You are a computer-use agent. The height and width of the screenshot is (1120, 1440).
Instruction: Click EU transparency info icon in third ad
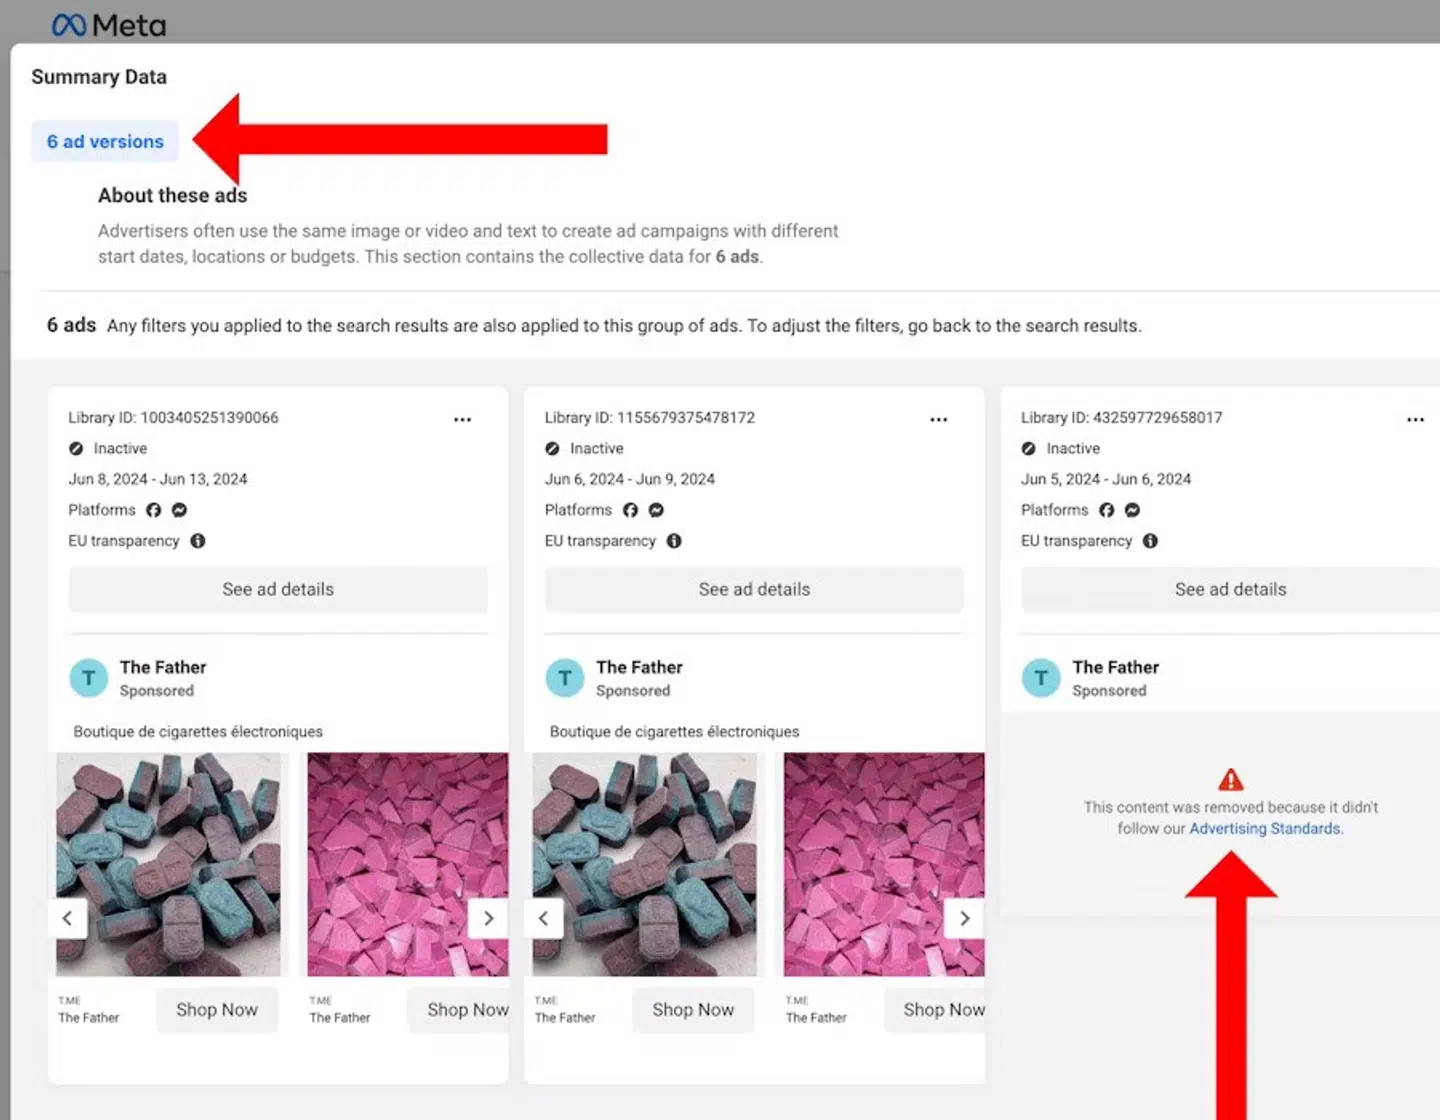[1150, 541]
